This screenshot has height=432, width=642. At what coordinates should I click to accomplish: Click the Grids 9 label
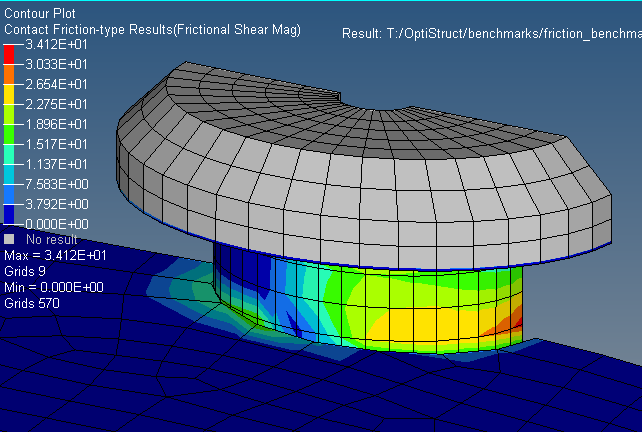(x=25, y=271)
